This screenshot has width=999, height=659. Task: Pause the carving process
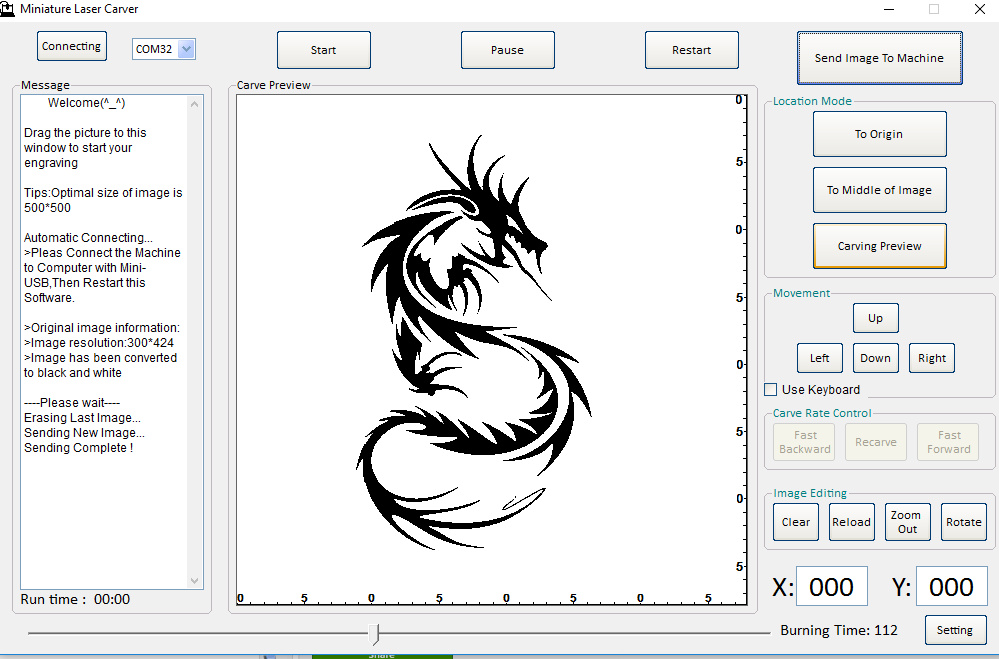[508, 50]
